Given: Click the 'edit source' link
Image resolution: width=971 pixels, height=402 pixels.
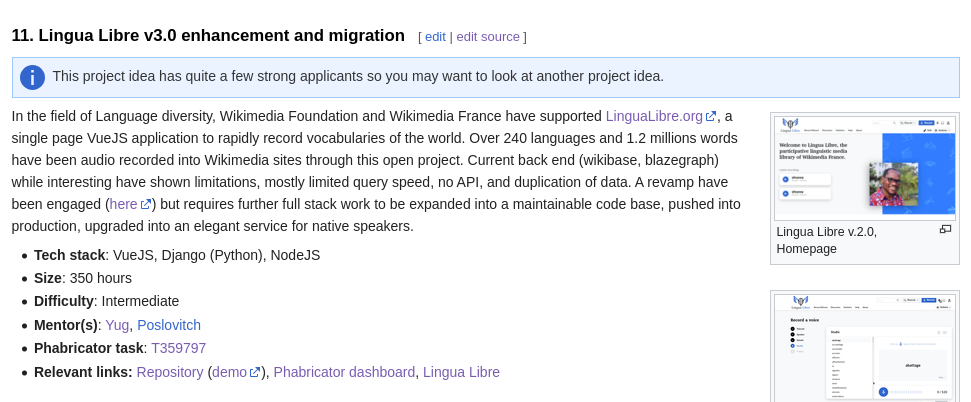Looking at the screenshot, I should coord(487,37).
